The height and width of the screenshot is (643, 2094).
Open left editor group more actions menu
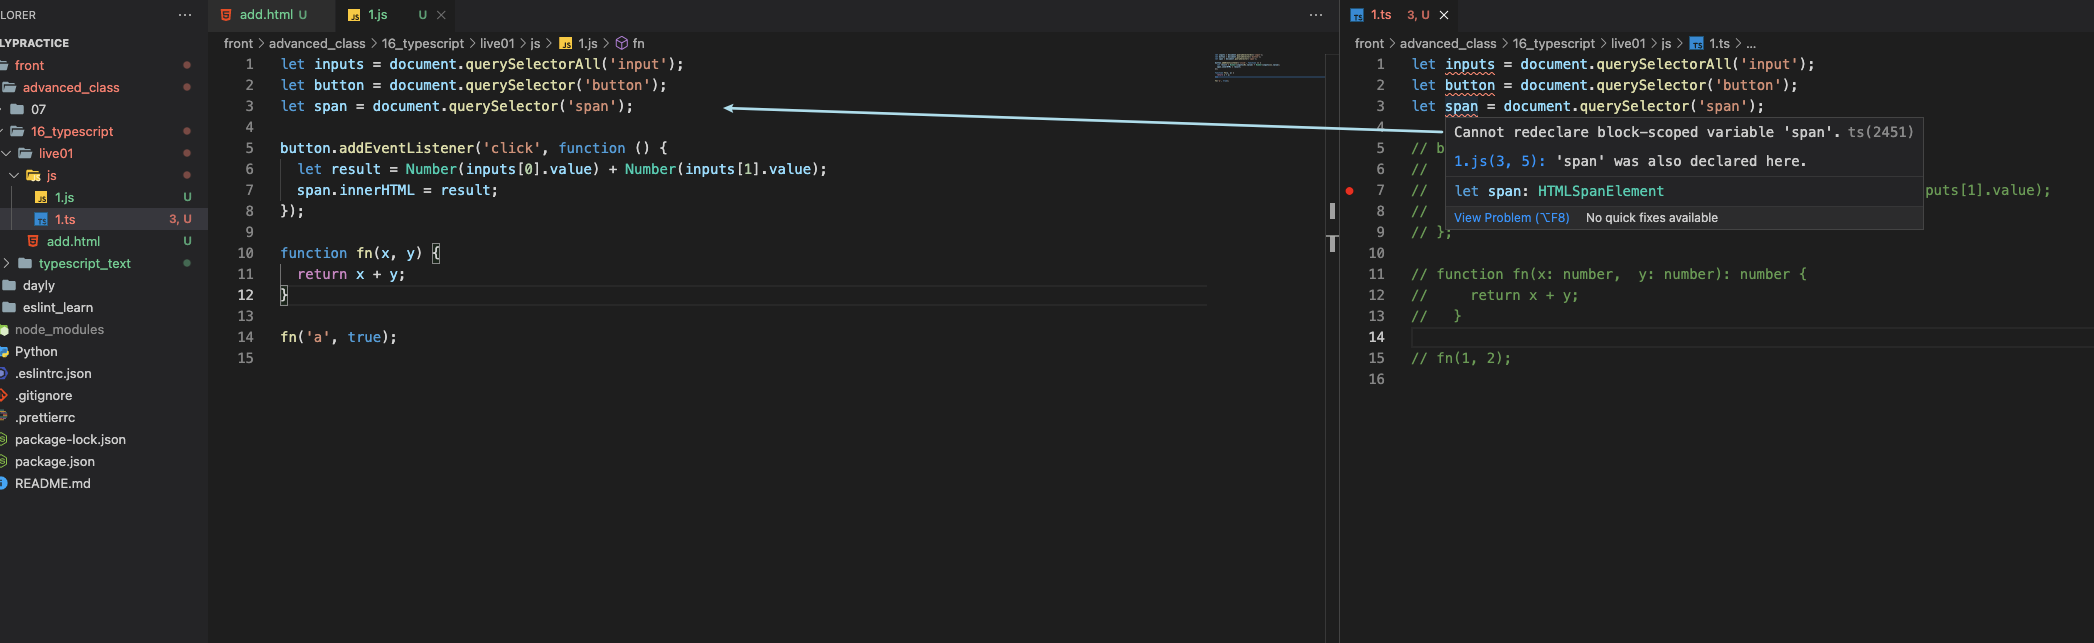1316,15
